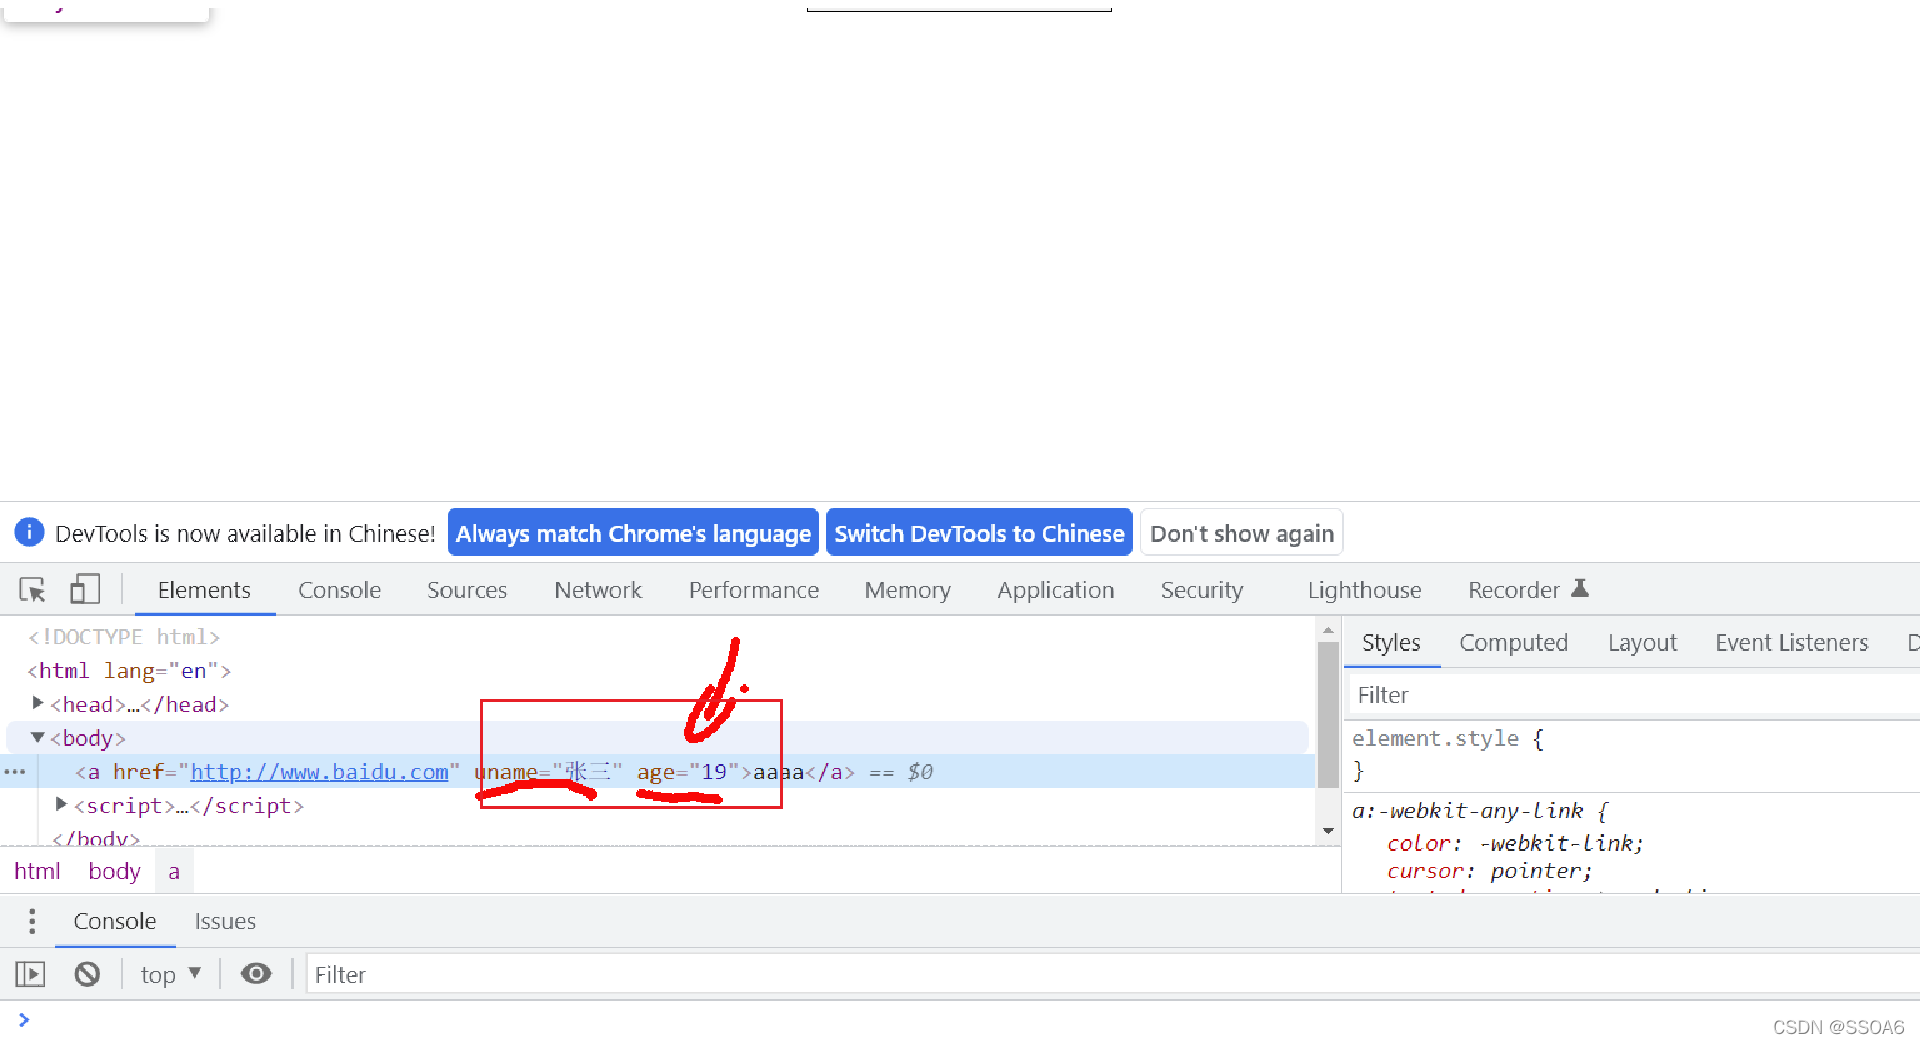The height and width of the screenshot is (1044, 1920).
Task: Switch to the Elements tab
Action: point(204,590)
